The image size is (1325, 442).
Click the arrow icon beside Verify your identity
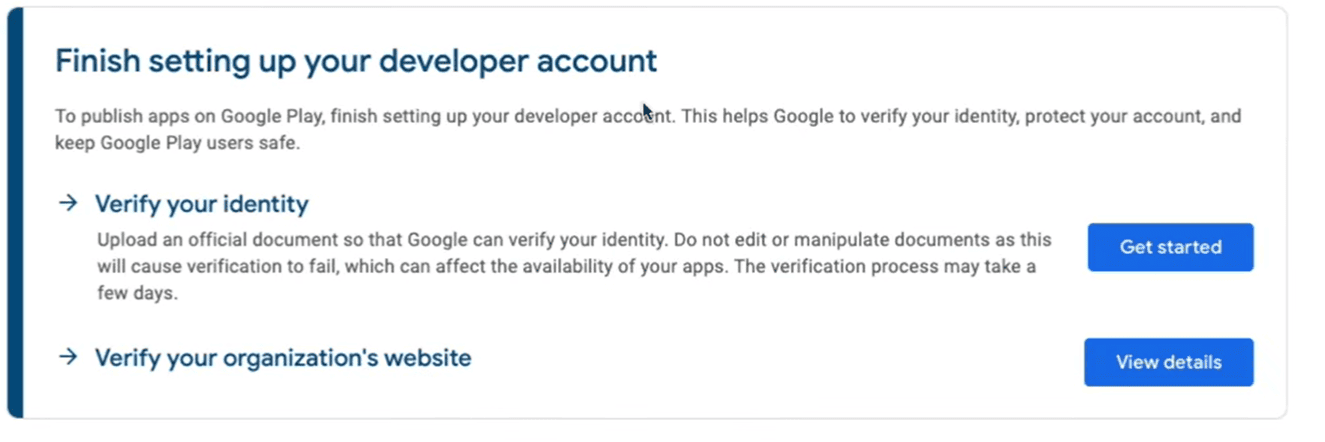(x=68, y=204)
